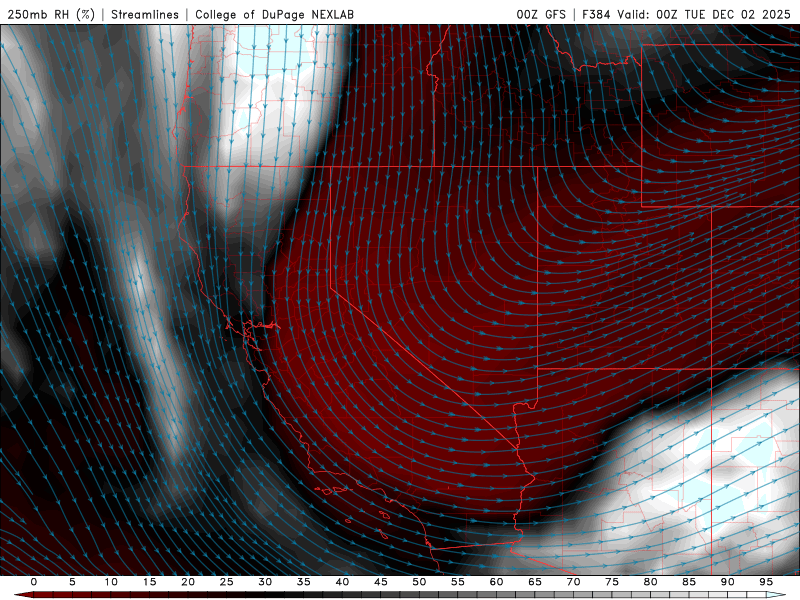
Task: Click the color bar value '15'
Action: point(149,582)
